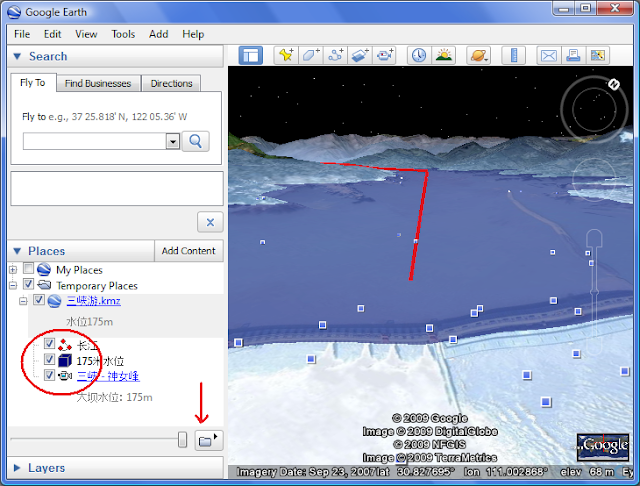Collapse the Temporary Places tree node

pyautogui.click(x=13, y=285)
